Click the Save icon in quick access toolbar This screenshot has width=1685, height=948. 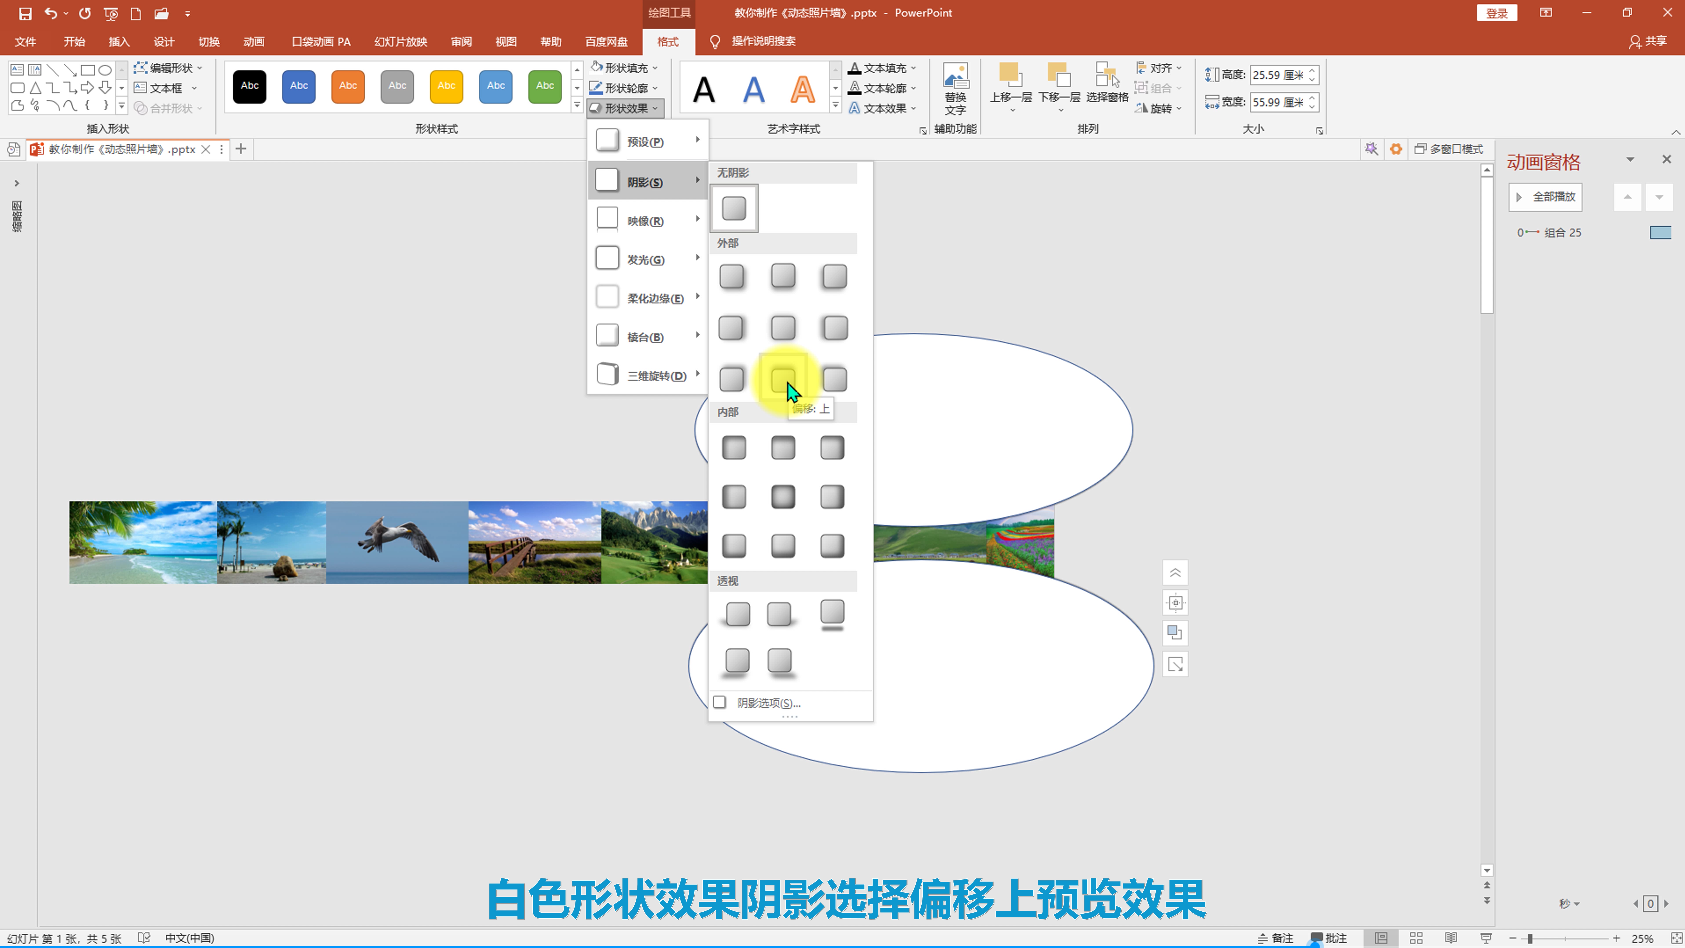(x=25, y=14)
